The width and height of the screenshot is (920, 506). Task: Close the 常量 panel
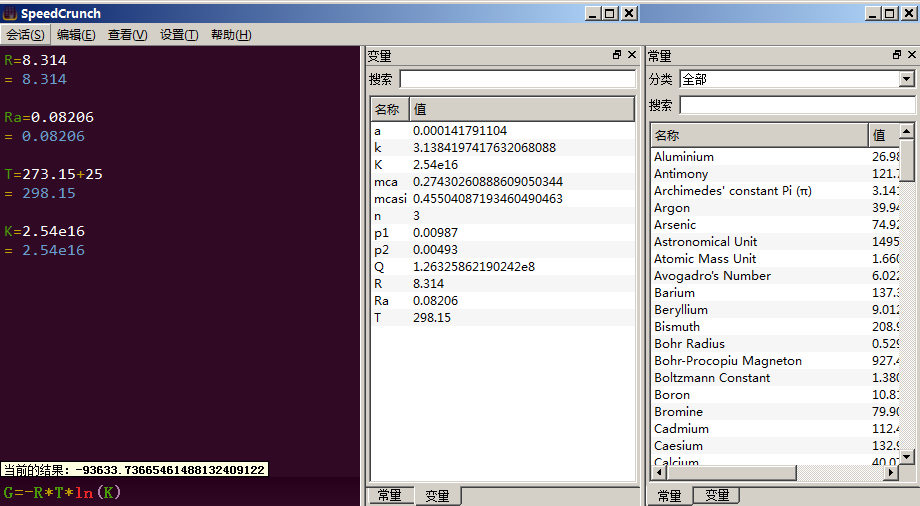[912, 55]
